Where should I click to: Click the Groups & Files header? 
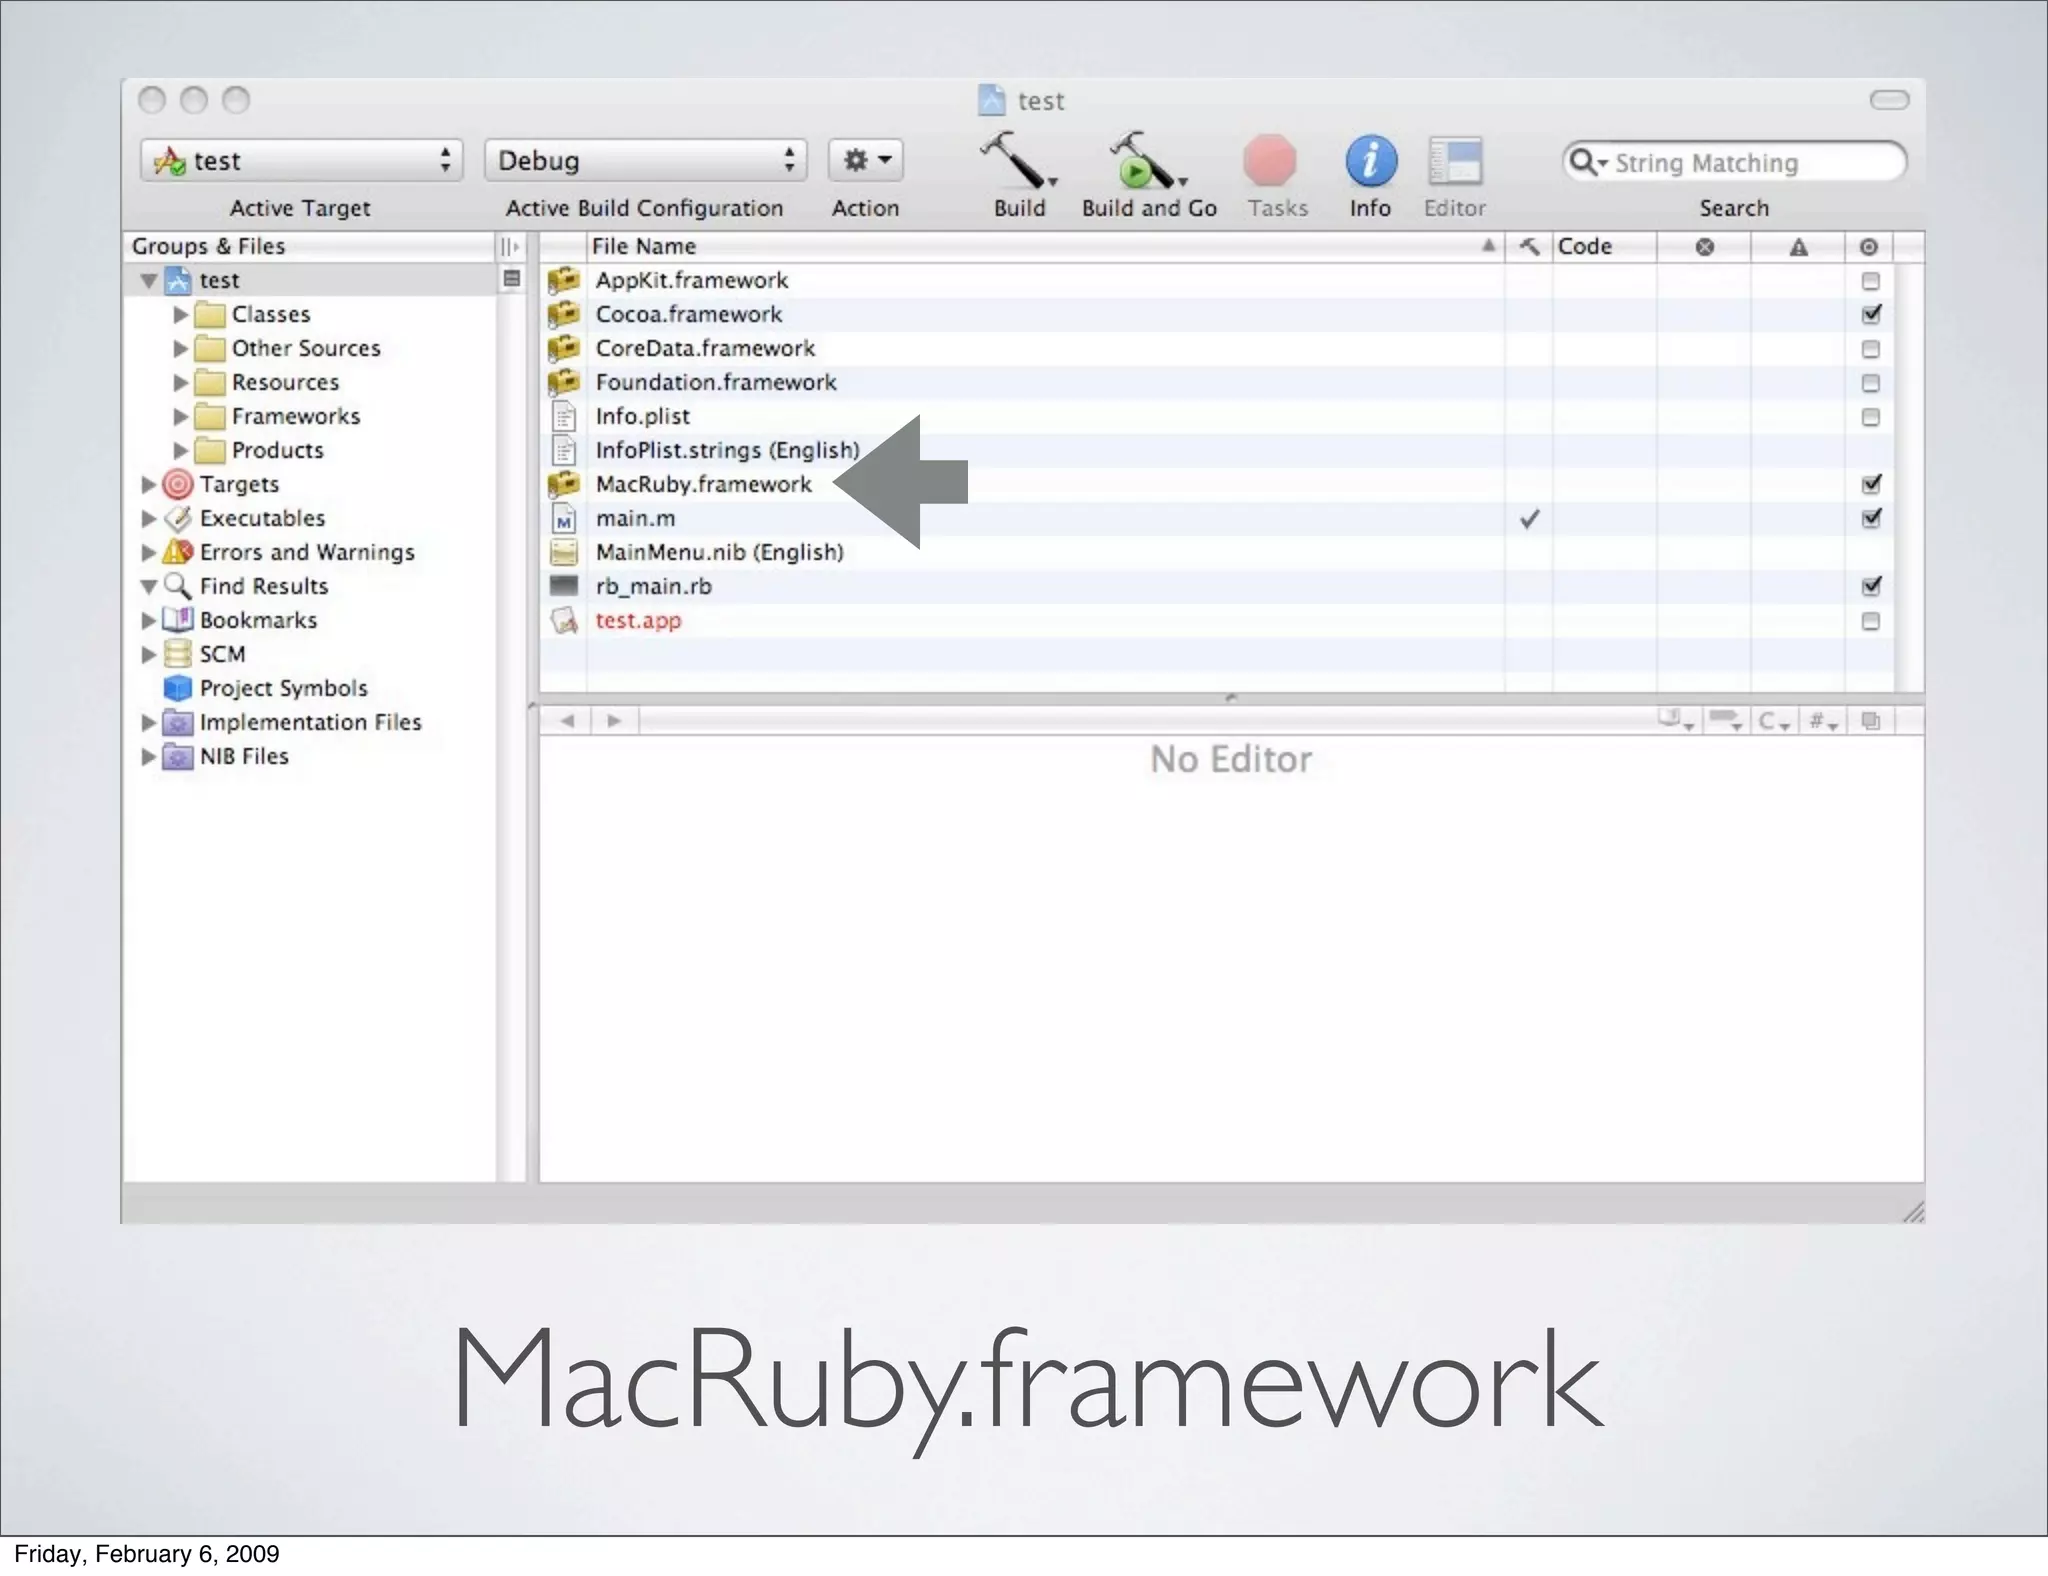point(310,246)
